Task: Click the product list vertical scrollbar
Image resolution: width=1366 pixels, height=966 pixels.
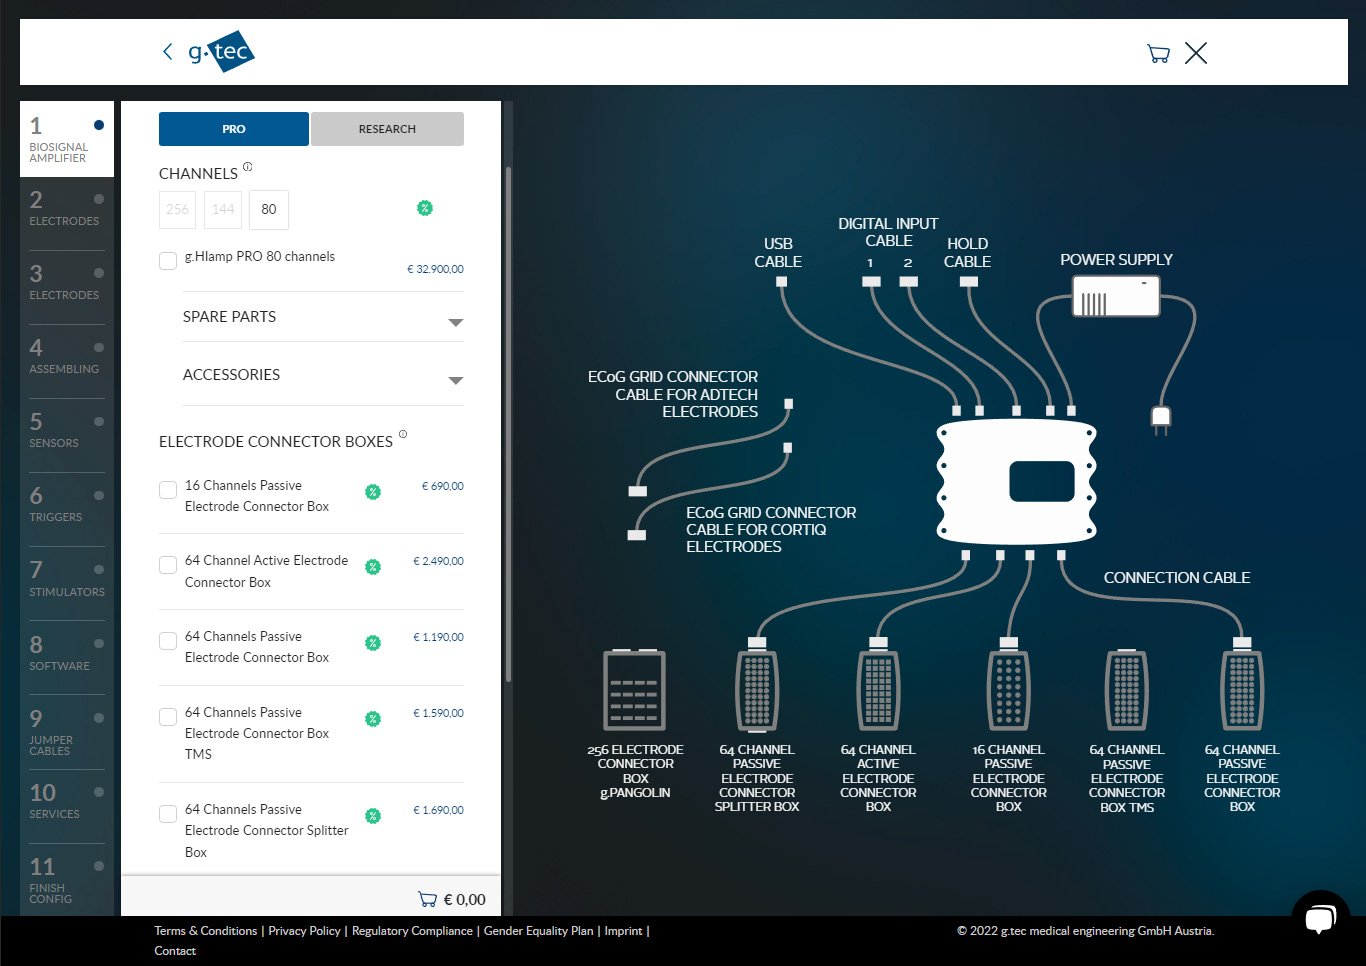Action: (x=508, y=420)
